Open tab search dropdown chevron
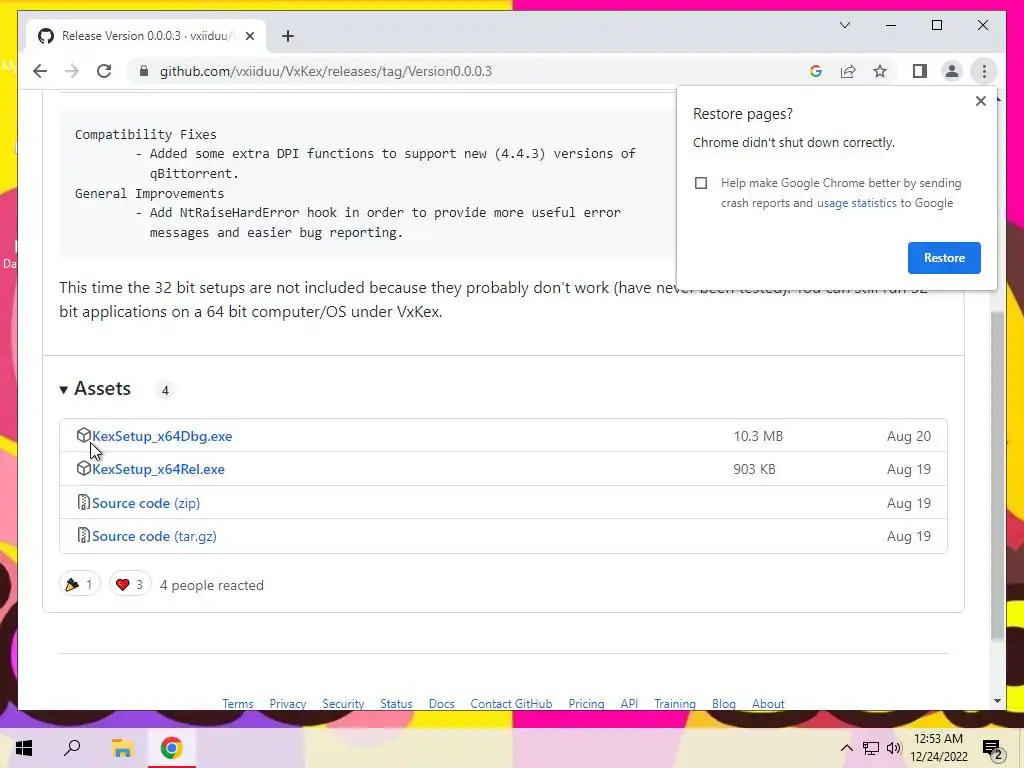 [844, 25]
